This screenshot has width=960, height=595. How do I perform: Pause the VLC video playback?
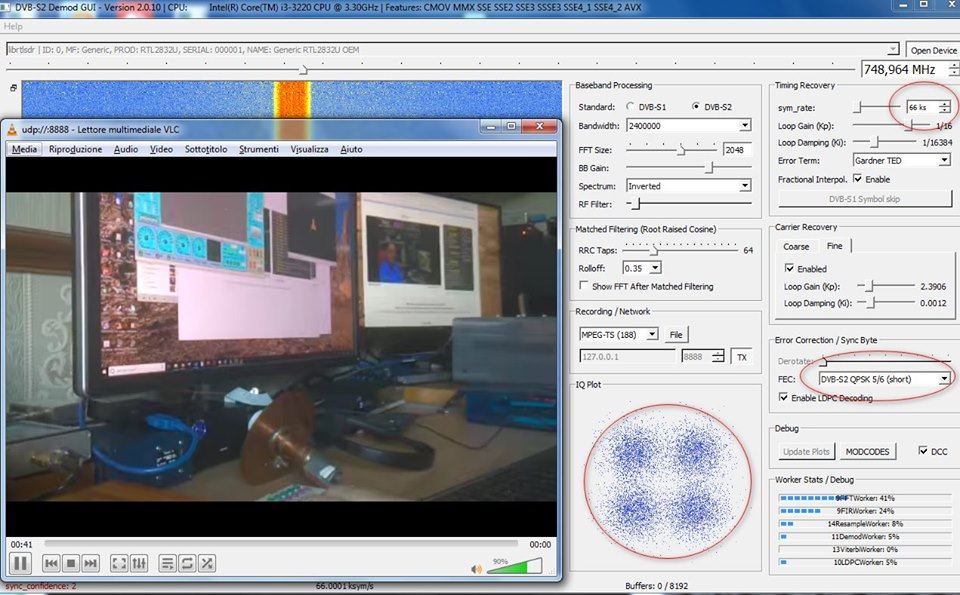click(20, 563)
